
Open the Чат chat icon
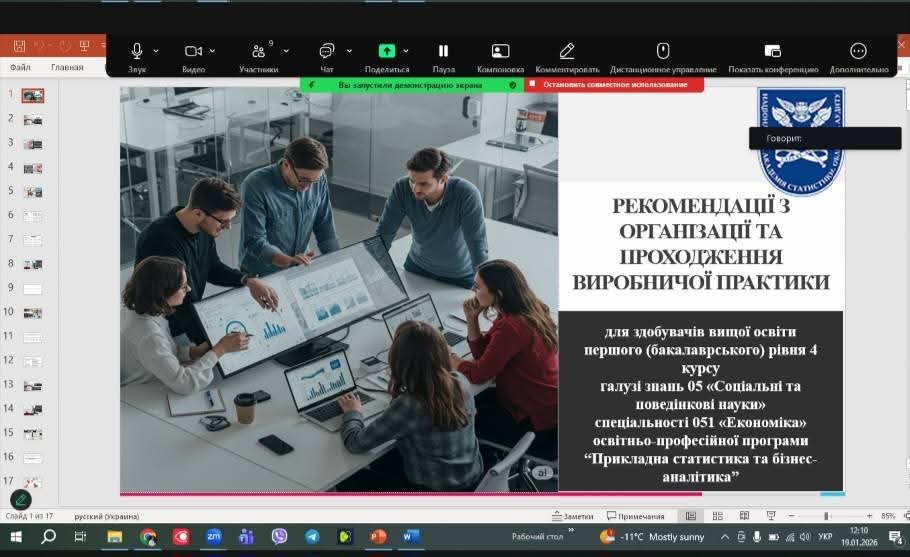coord(326,51)
